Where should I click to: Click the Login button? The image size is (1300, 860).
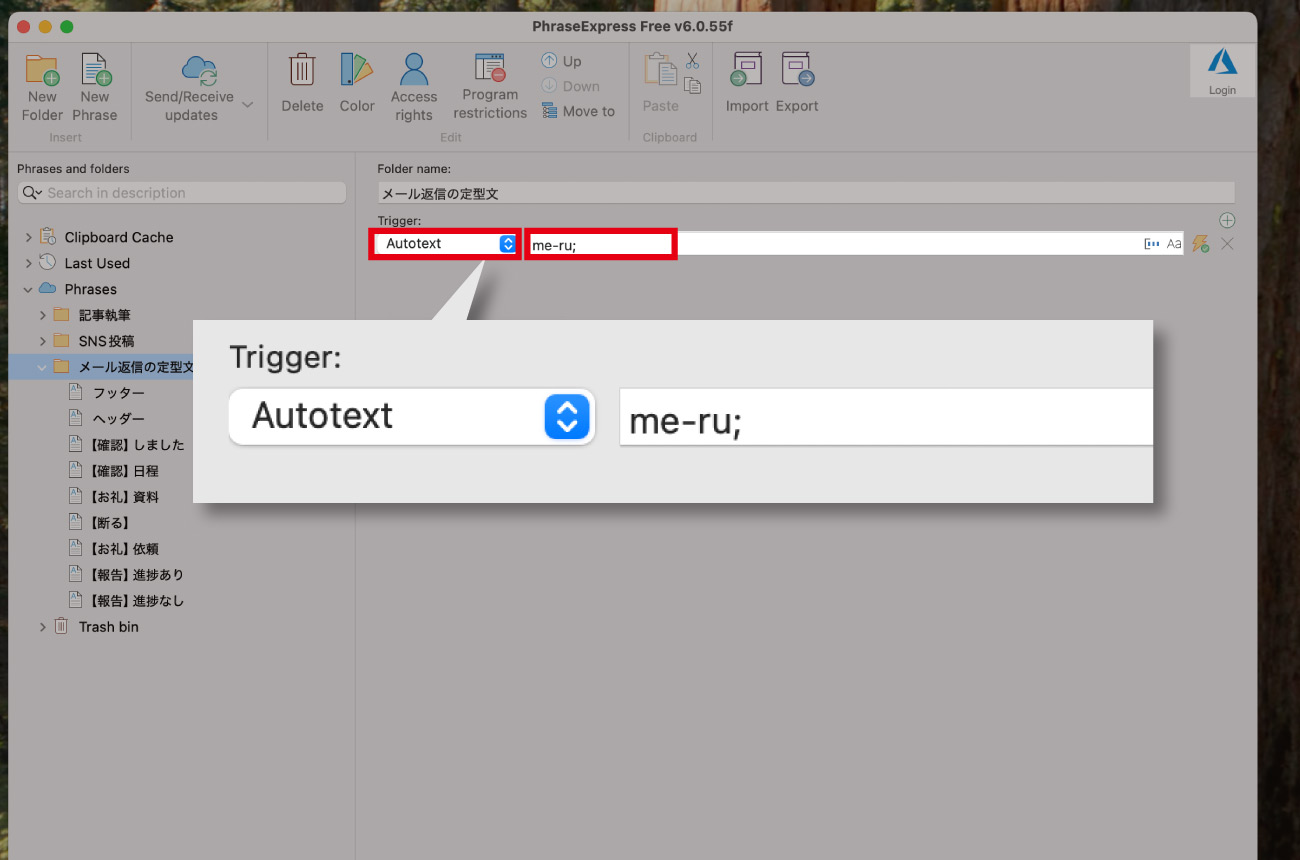pyautogui.click(x=1222, y=71)
